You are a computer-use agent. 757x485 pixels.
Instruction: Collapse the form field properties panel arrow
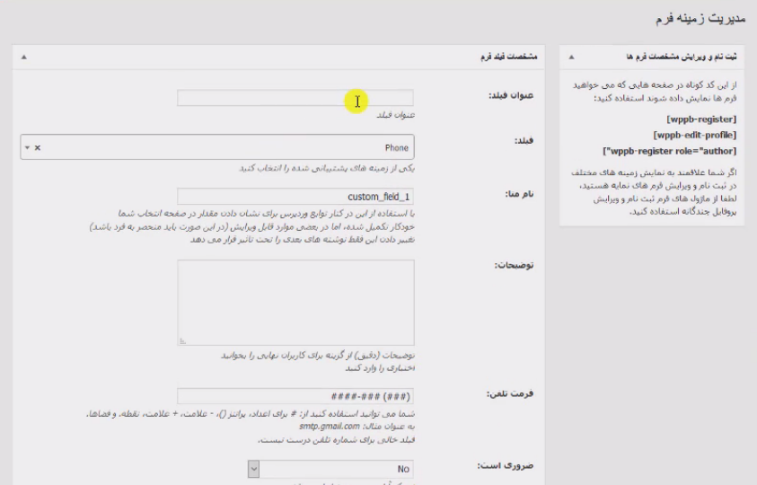(24, 57)
